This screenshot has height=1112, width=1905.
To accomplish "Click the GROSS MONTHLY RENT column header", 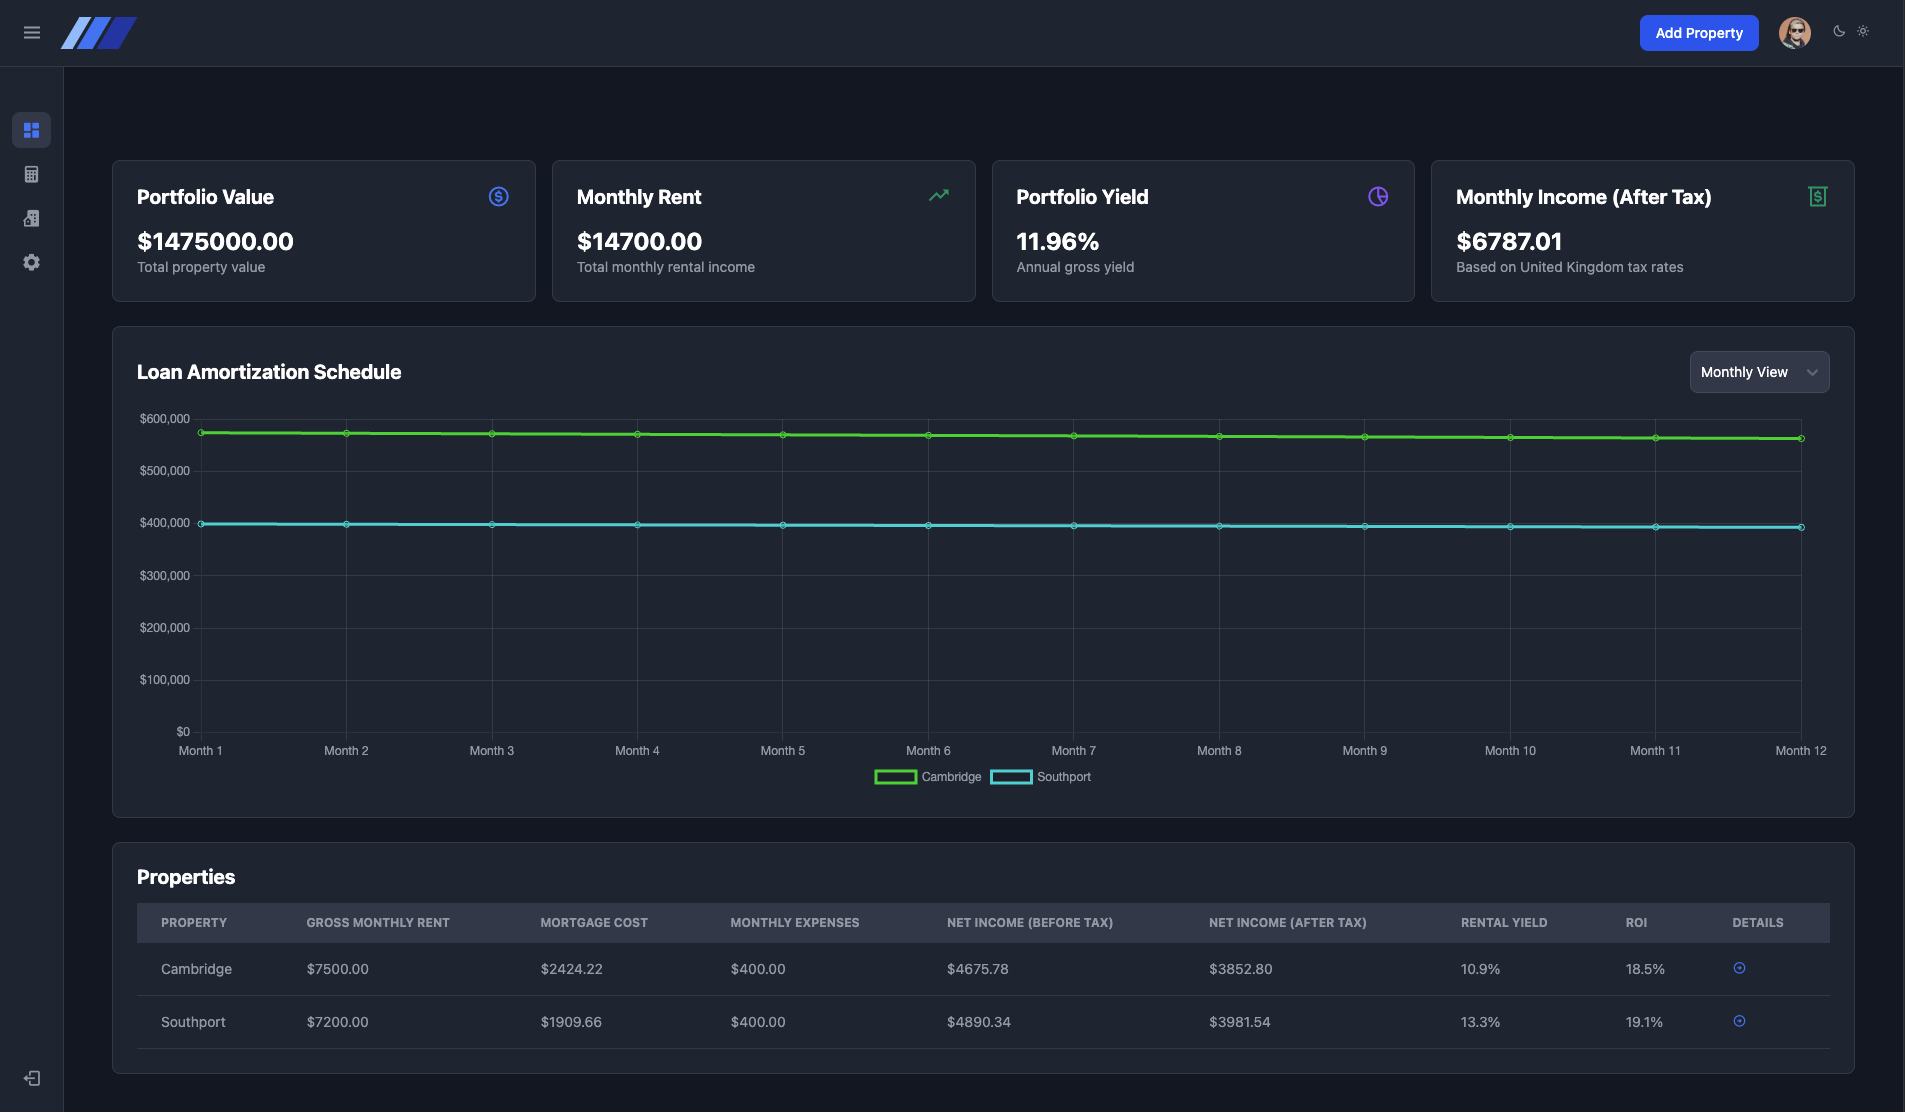I will [x=378, y=923].
